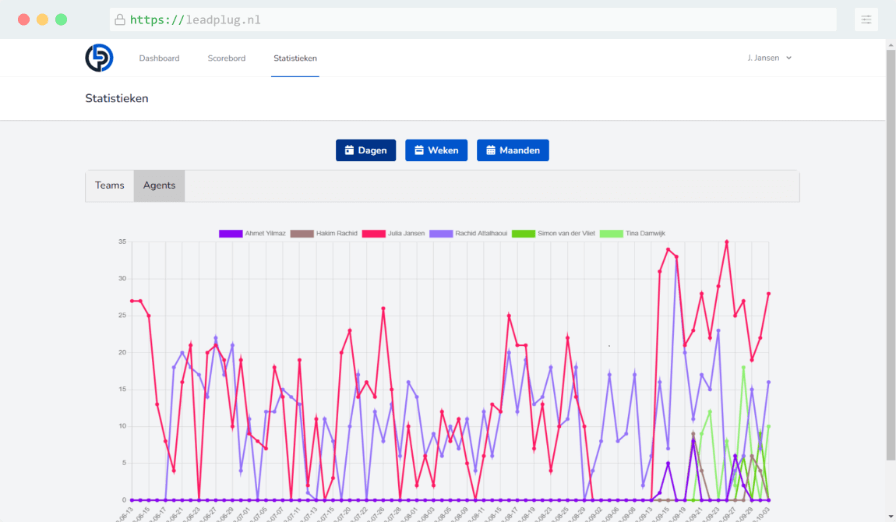The height and width of the screenshot is (522, 896).
Task: Hide Hakim Rachid line via legend
Action: pos(335,233)
